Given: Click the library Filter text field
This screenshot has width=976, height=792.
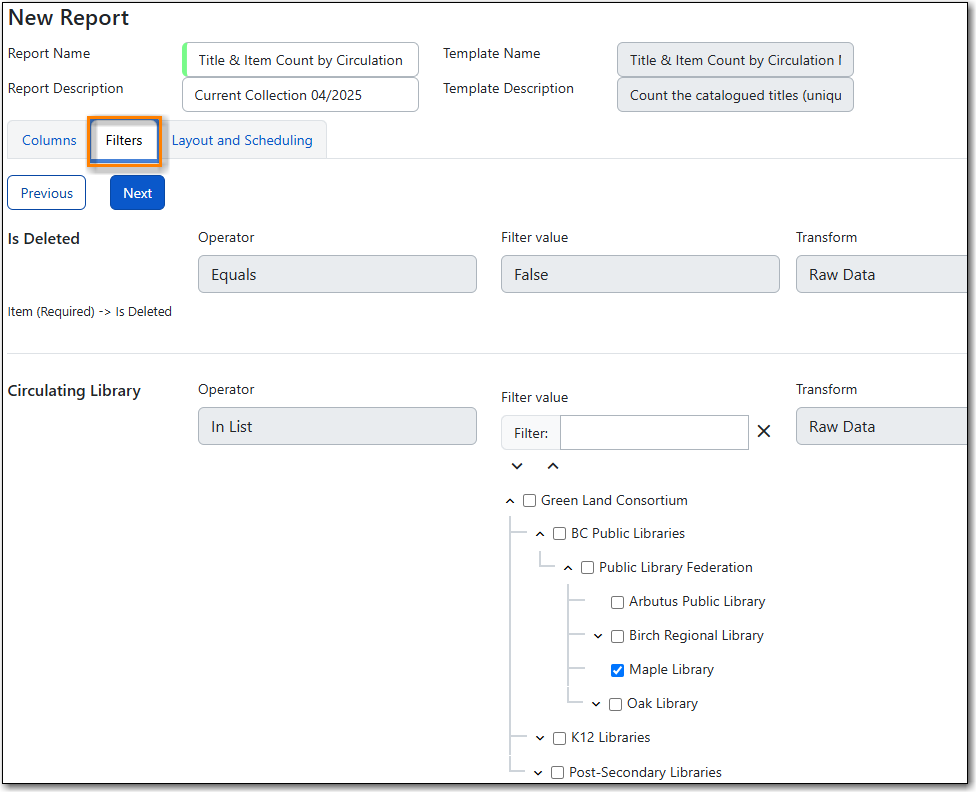Looking at the screenshot, I should [x=654, y=433].
